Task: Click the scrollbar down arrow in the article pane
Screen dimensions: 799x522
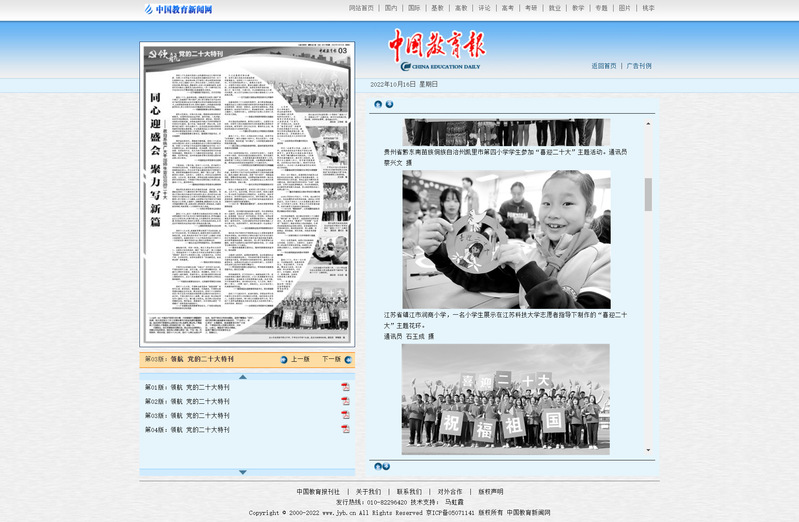Action: [648, 451]
